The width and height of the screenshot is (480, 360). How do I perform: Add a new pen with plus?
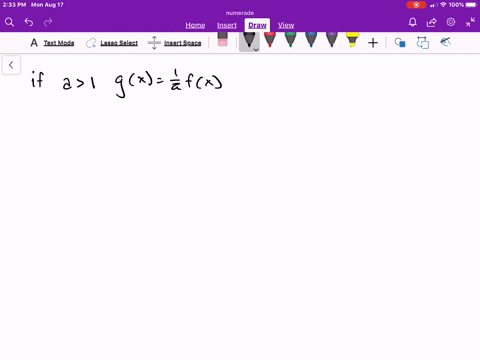(373, 43)
